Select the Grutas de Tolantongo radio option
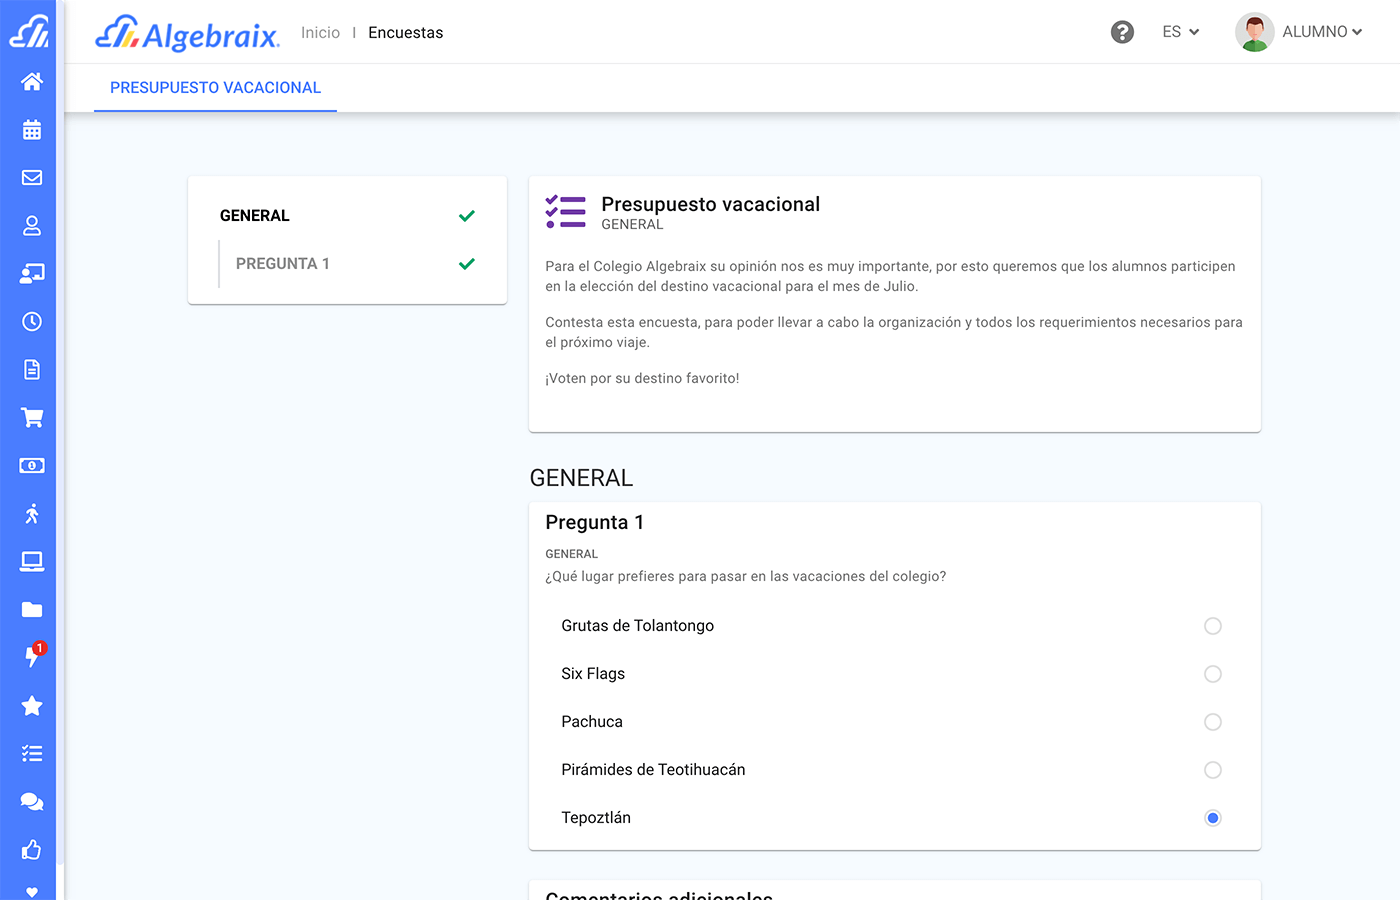1400x900 pixels. pos(1212,626)
